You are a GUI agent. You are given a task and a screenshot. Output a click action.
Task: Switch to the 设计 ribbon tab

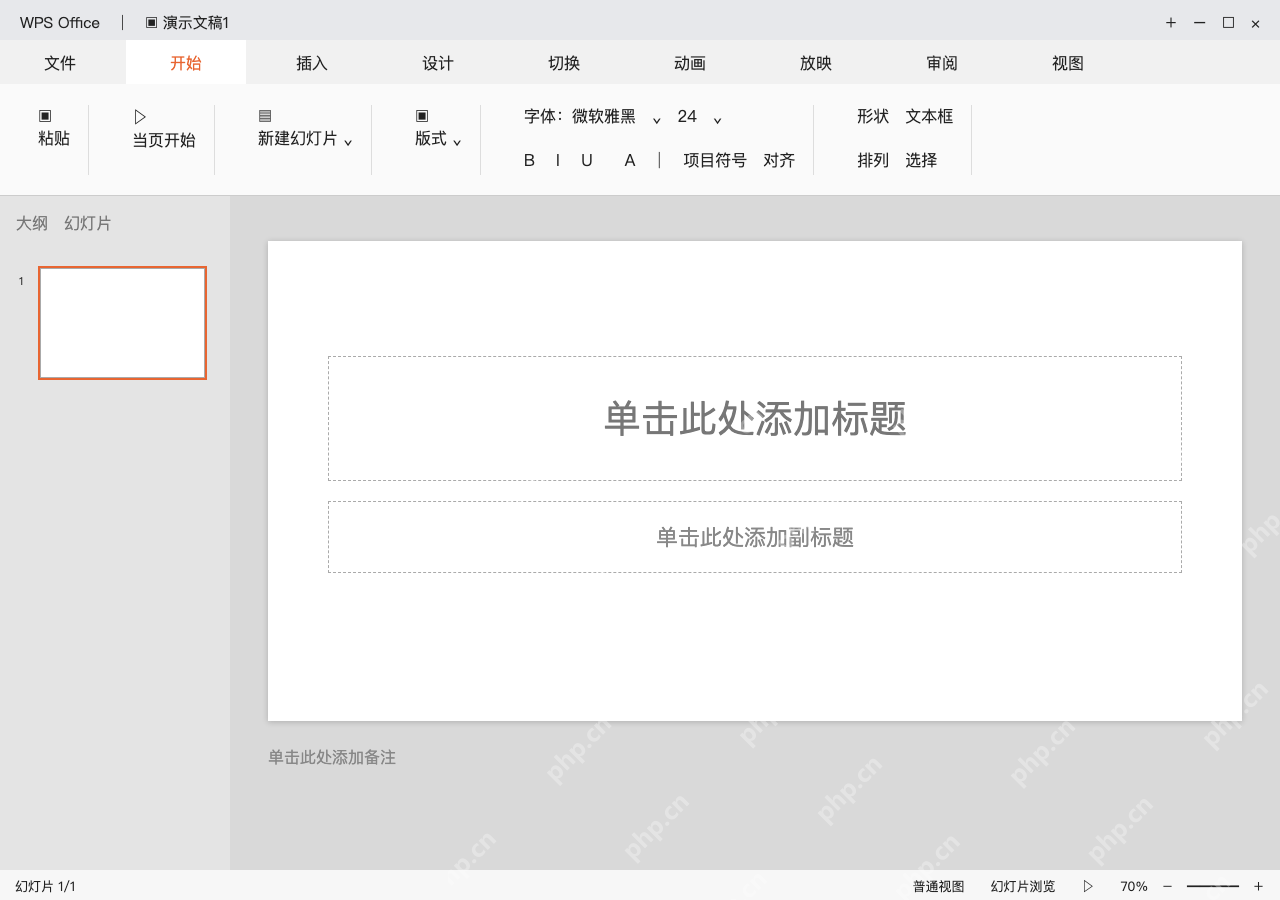click(438, 63)
